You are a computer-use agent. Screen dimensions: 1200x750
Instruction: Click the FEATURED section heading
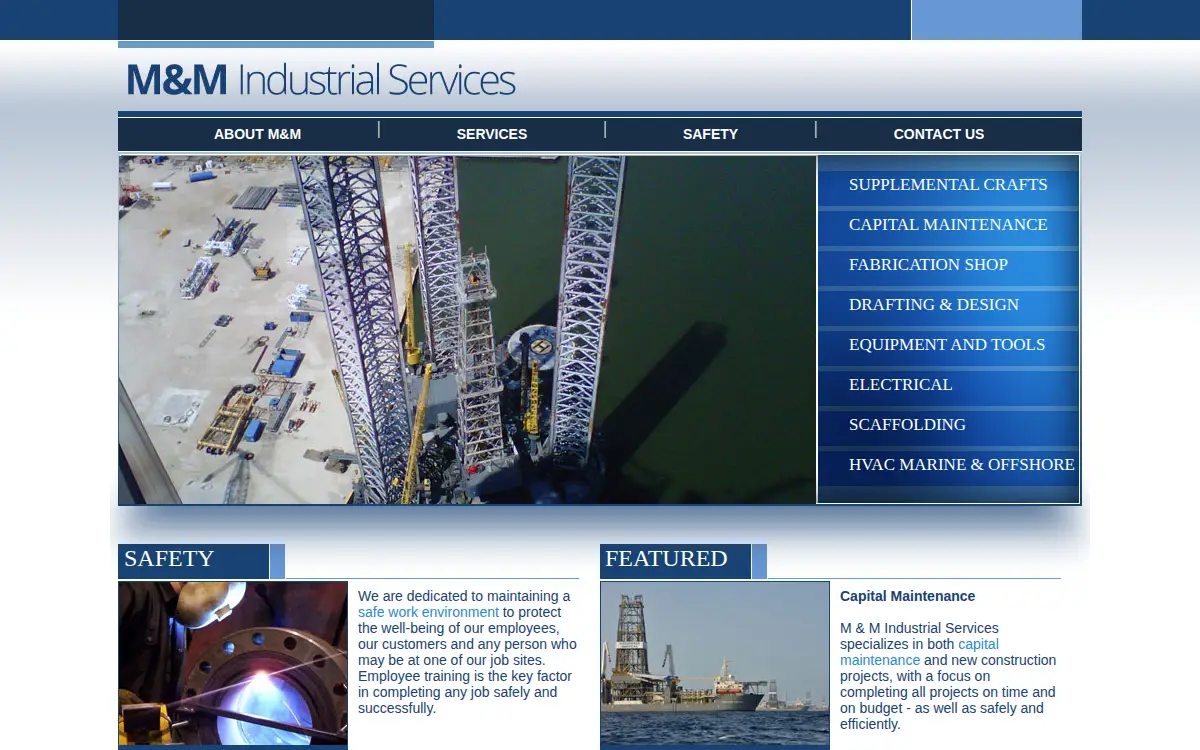pos(666,559)
